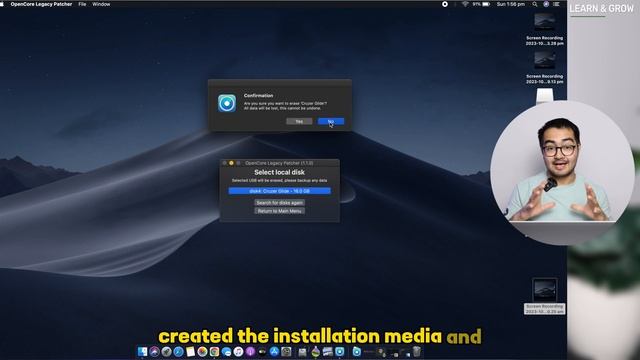Click the Sun 1:56 pm clock
The height and width of the screenshot is (360, 640).
click(511, 4)
